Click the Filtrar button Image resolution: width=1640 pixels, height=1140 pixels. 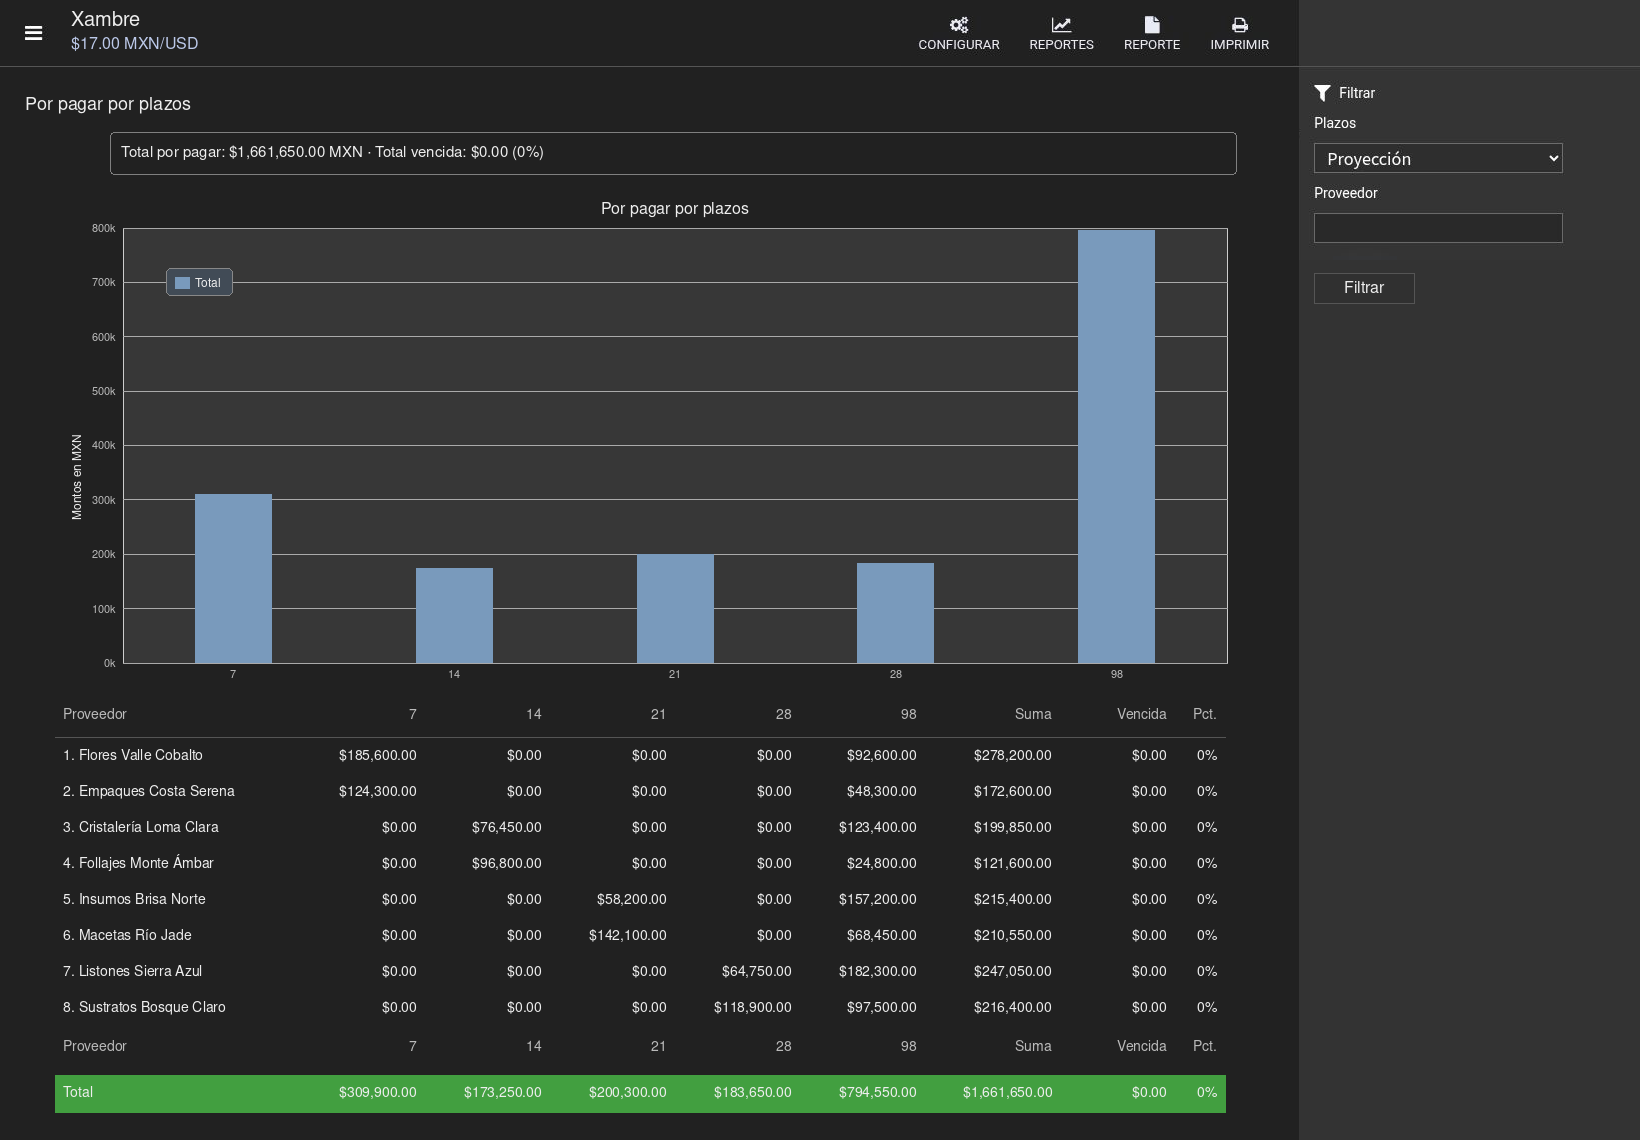click(1364, 288)
